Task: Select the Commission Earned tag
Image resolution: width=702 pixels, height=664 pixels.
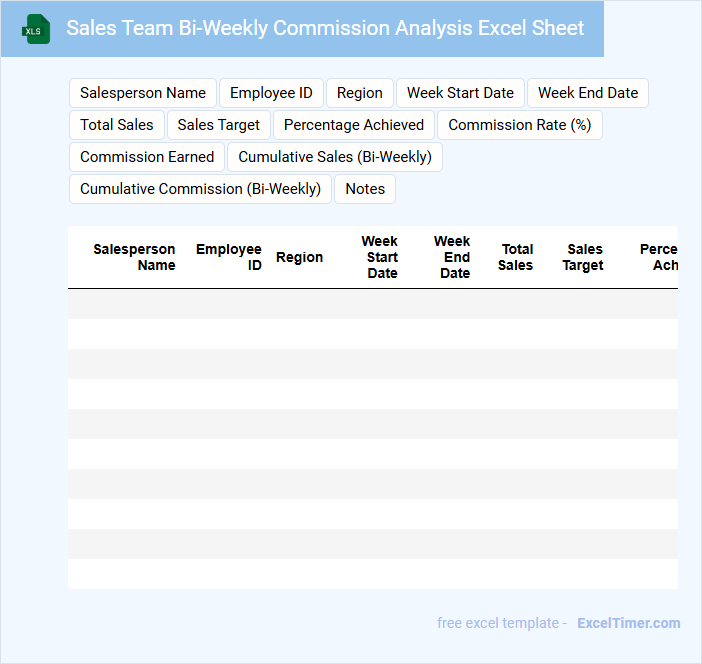Action: 147,157
